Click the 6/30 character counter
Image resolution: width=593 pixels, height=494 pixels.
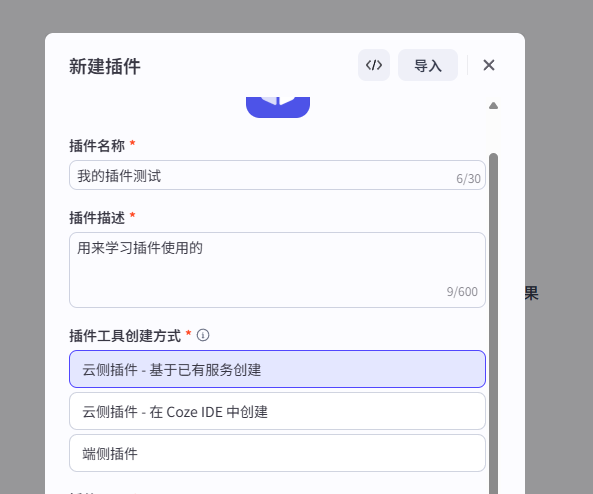468,179
